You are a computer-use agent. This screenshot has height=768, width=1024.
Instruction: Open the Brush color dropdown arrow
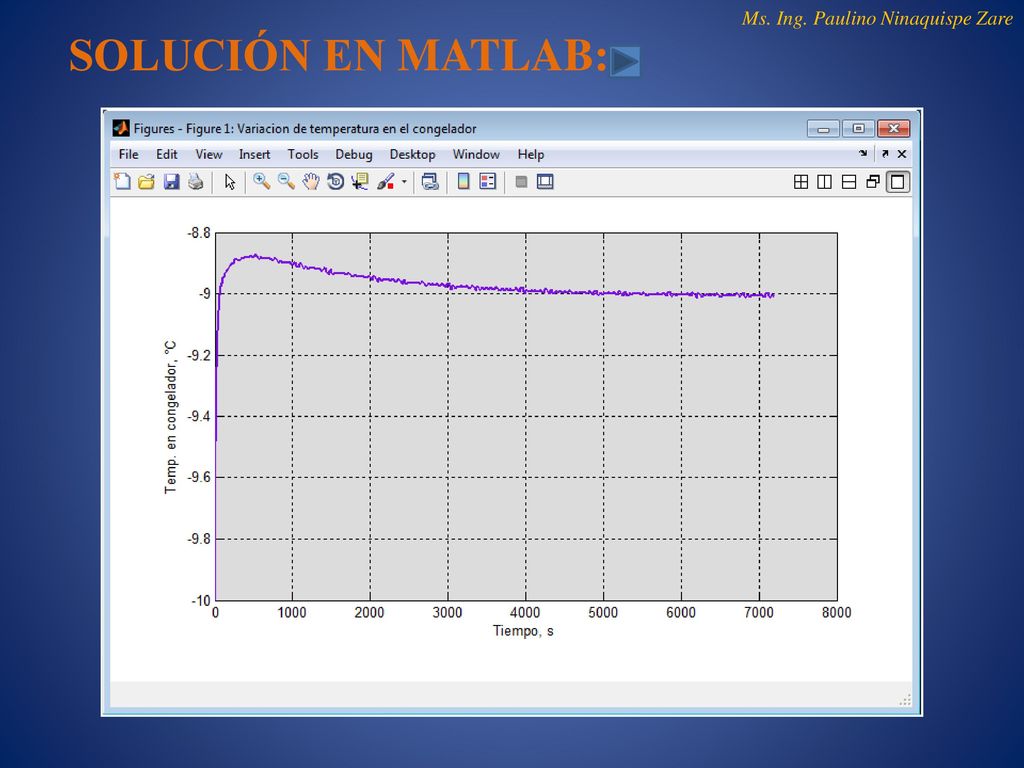coord(404,182)
